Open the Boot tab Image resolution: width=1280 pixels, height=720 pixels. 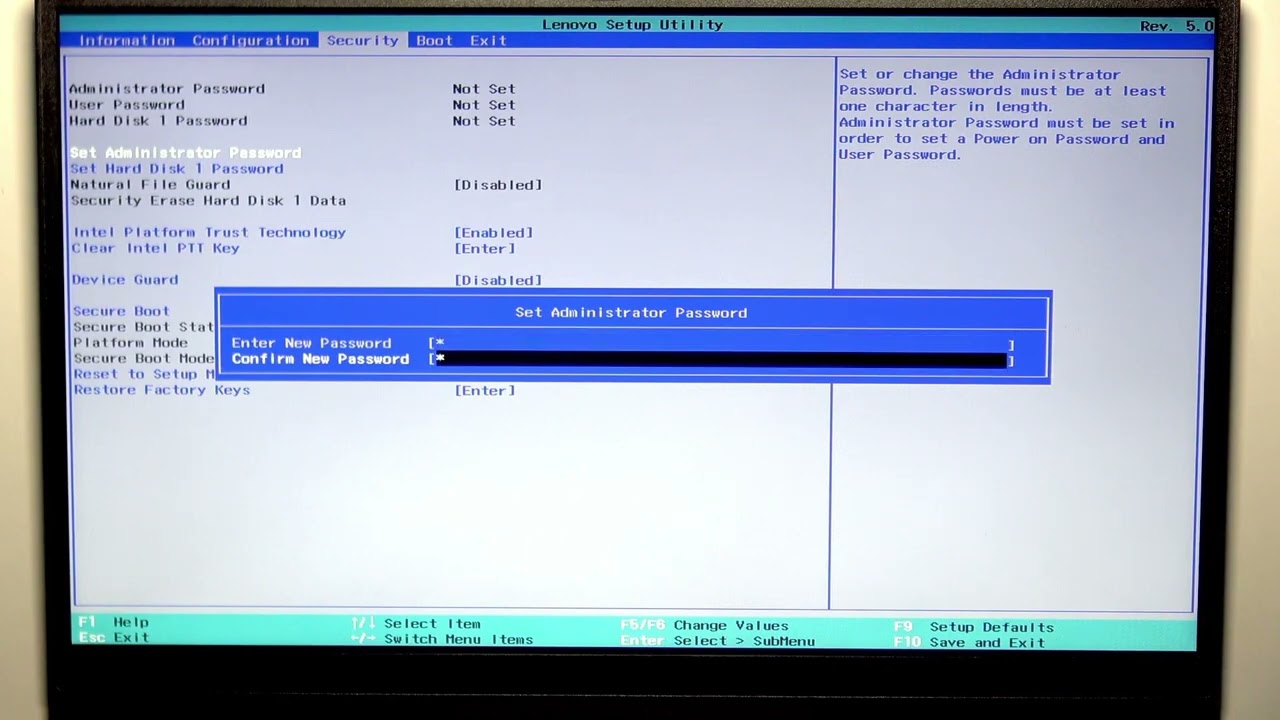[435, 40]
